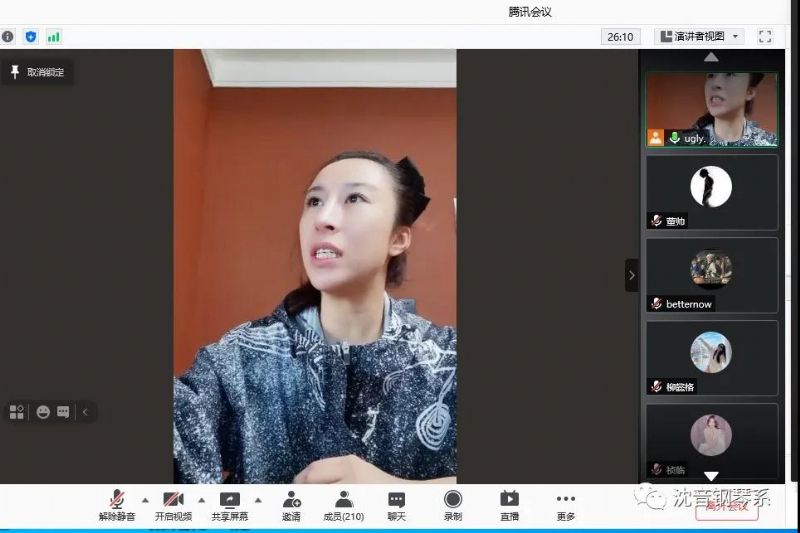Image resolution: width=800 pixels, height=533 pixels.
Task: Enter fullscreen mode using top-right icon
Action: coord(765,36)
